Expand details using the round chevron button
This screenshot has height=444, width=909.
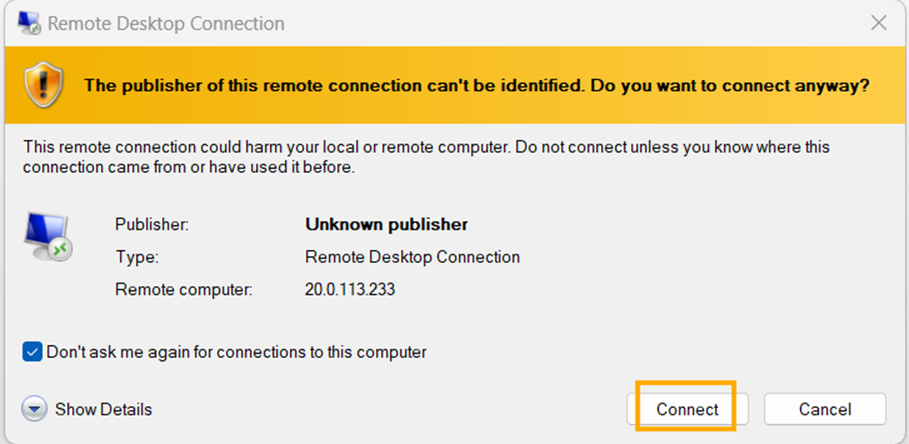point(35,409)
